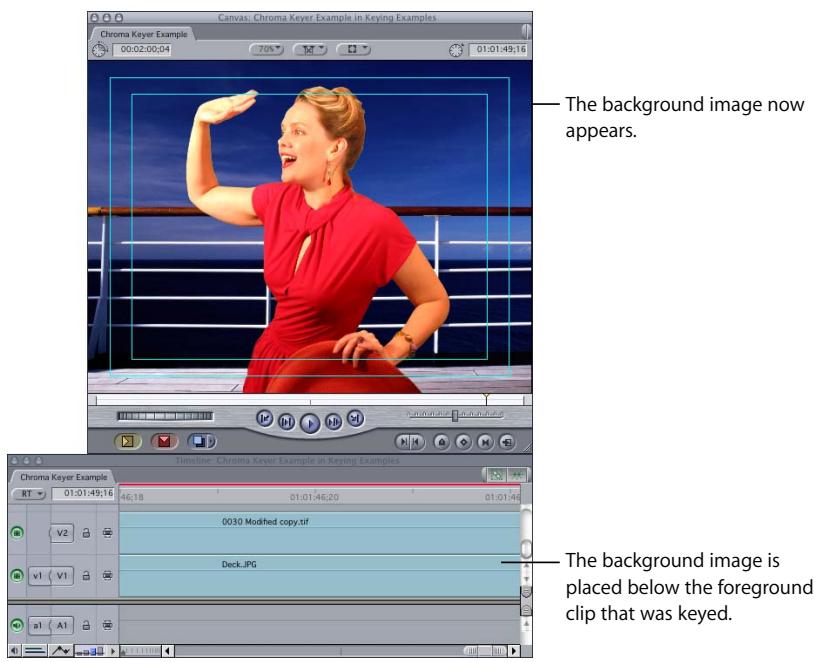Viewport: 818px width, 662px height.
Task: Click the A1 destination track control
Action: (x=62, y=625)
